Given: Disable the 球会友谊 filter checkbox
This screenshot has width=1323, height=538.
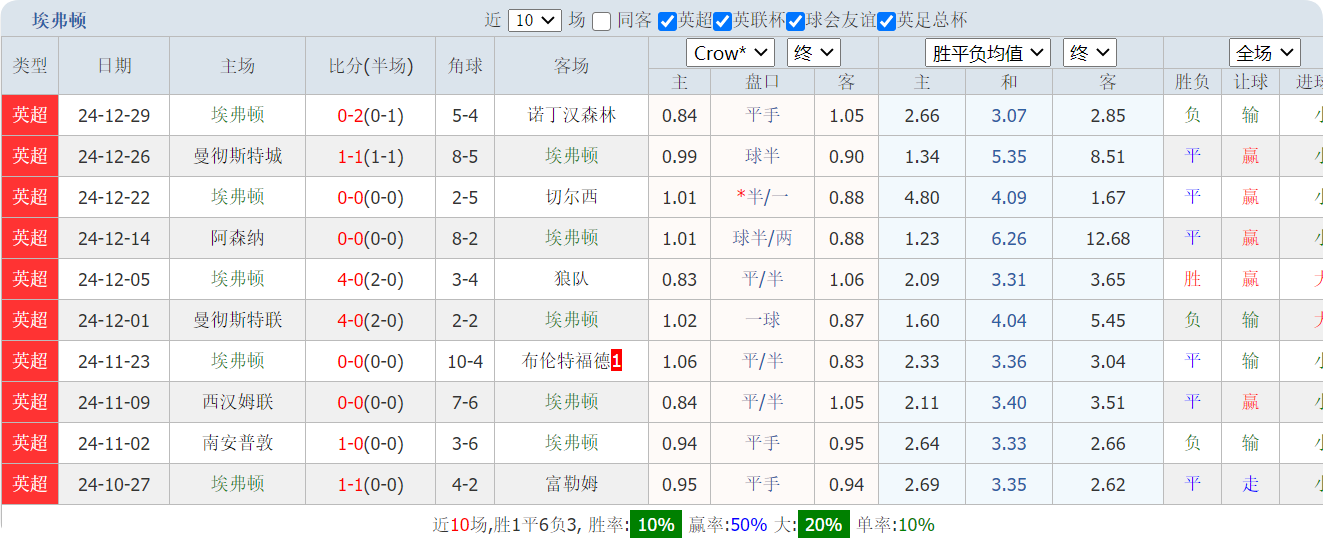Looking at the screenshot, I should (x=796, y=21).
